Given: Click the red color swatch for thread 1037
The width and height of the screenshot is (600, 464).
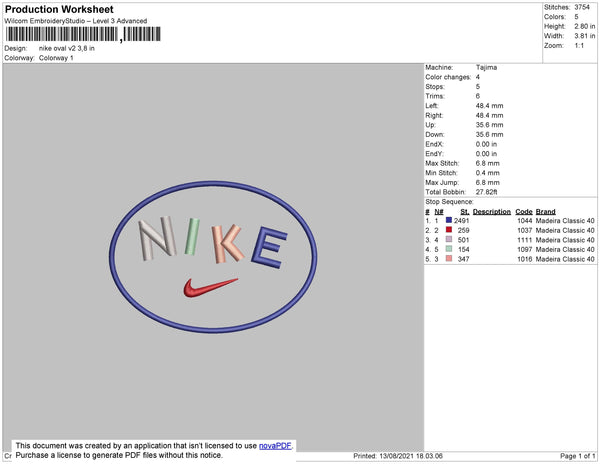Looking at the screenshot, I should pyautogui.click(x=449, y=230).
